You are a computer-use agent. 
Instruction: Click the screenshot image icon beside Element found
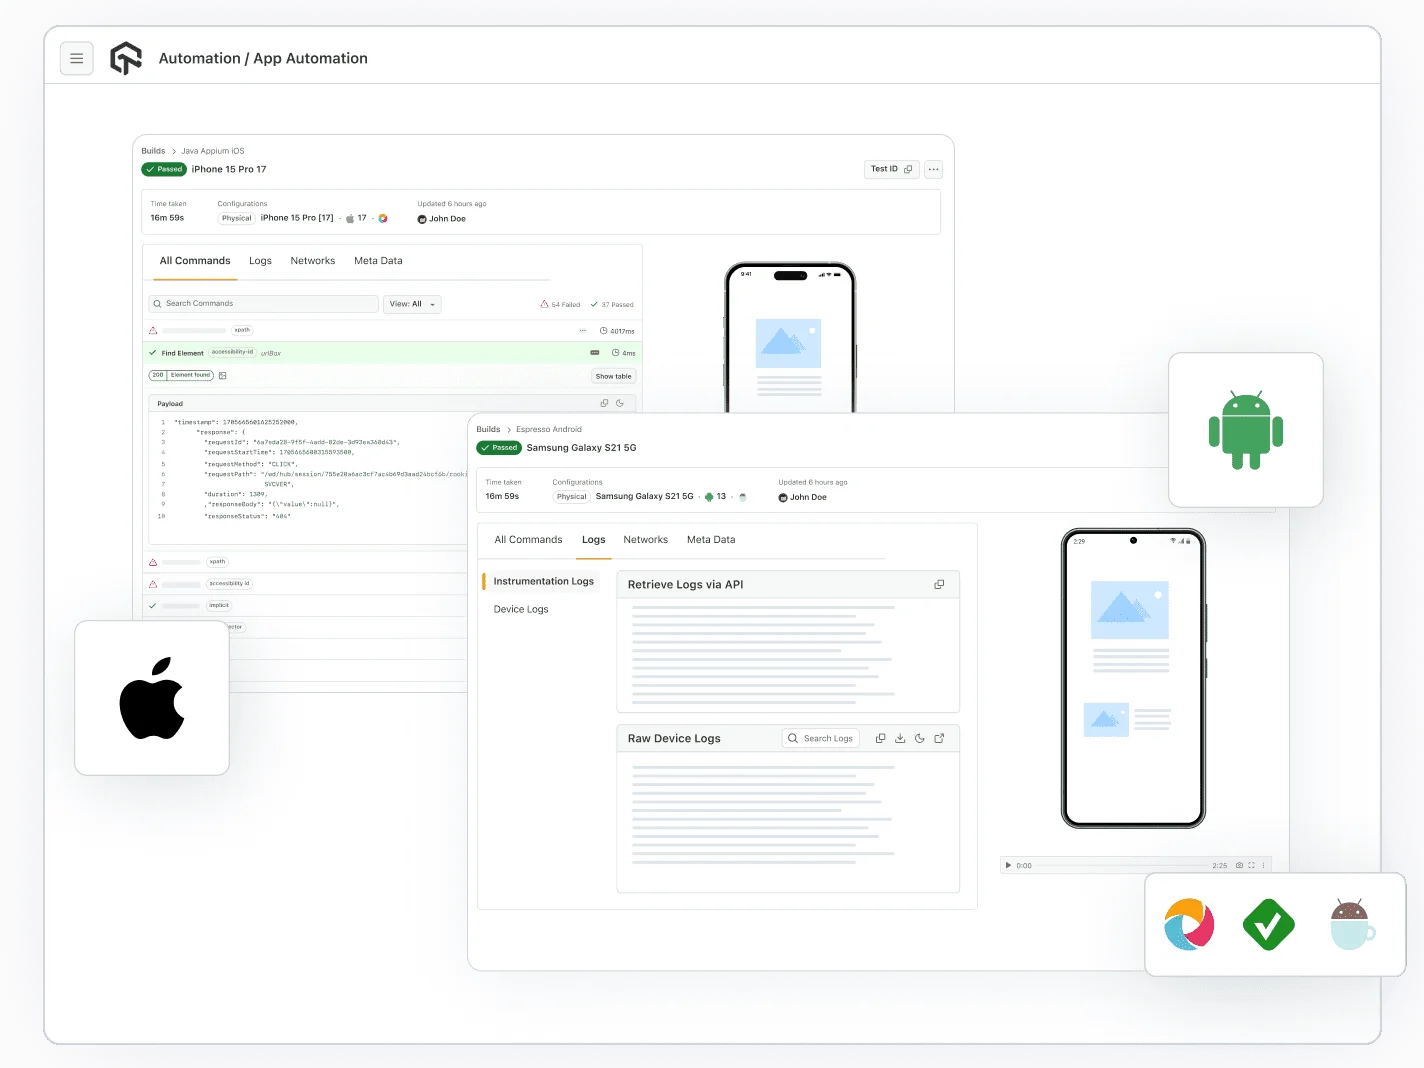click(x=223, y=376)
